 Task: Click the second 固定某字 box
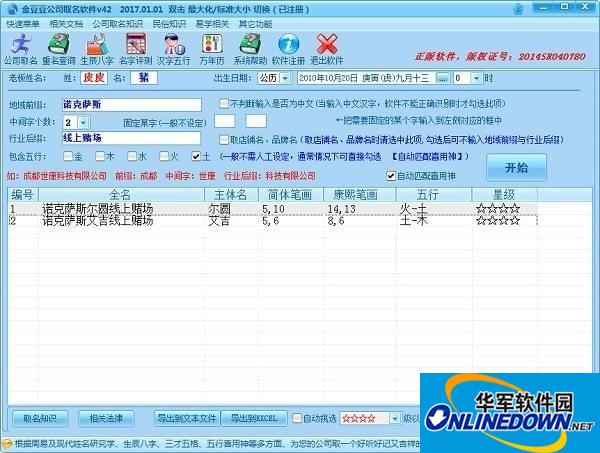pos(256,121)
